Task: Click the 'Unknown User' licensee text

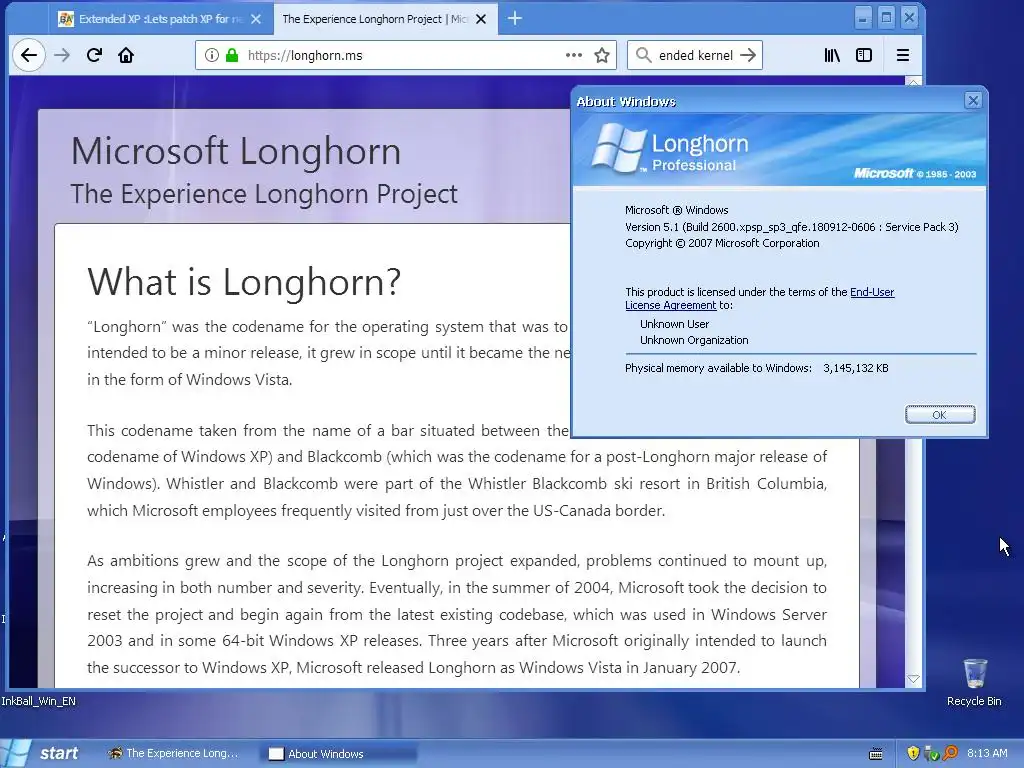Action: [674, 324]
